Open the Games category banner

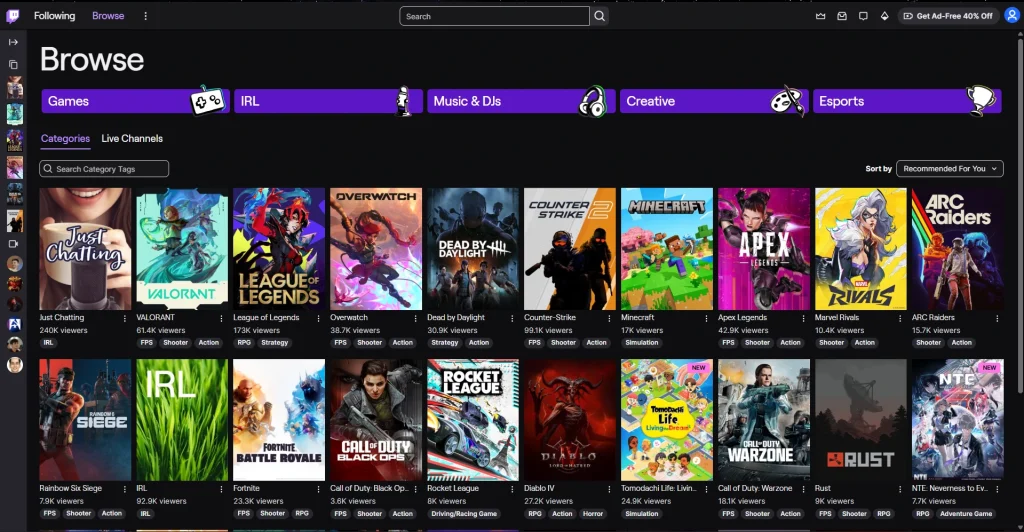coord(135,101)
